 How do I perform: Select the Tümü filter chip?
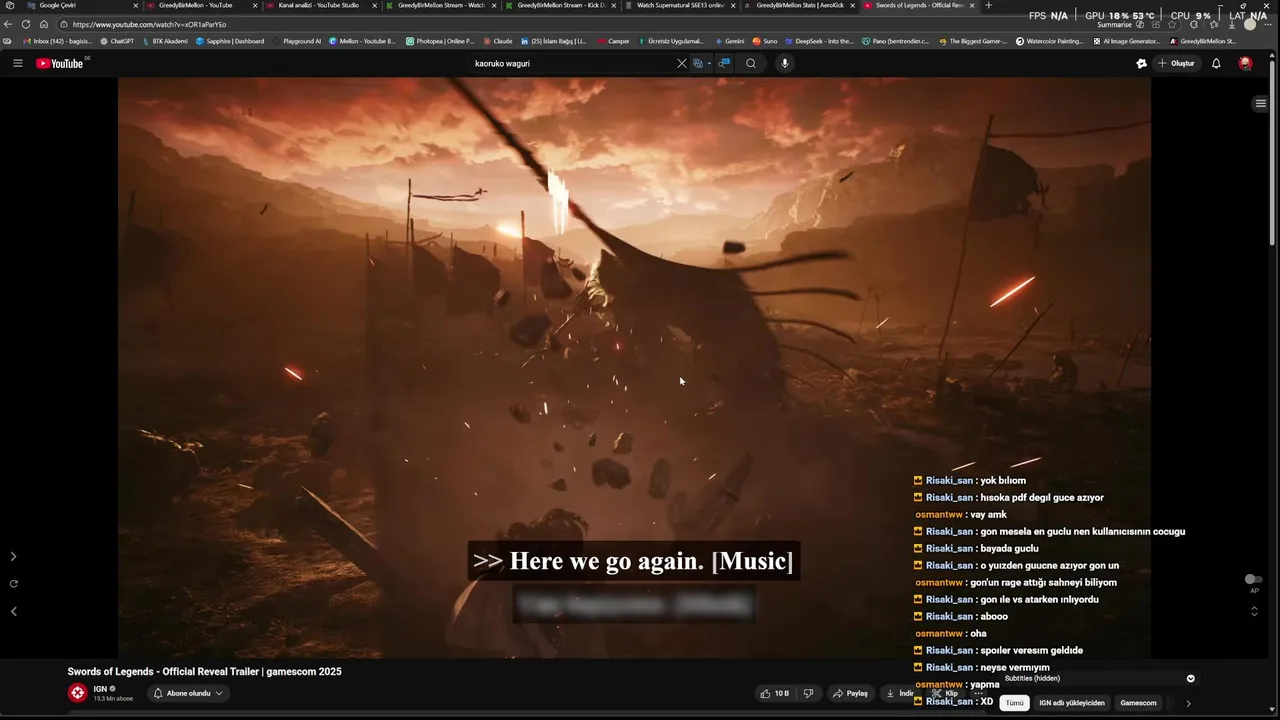[1014, 703]
